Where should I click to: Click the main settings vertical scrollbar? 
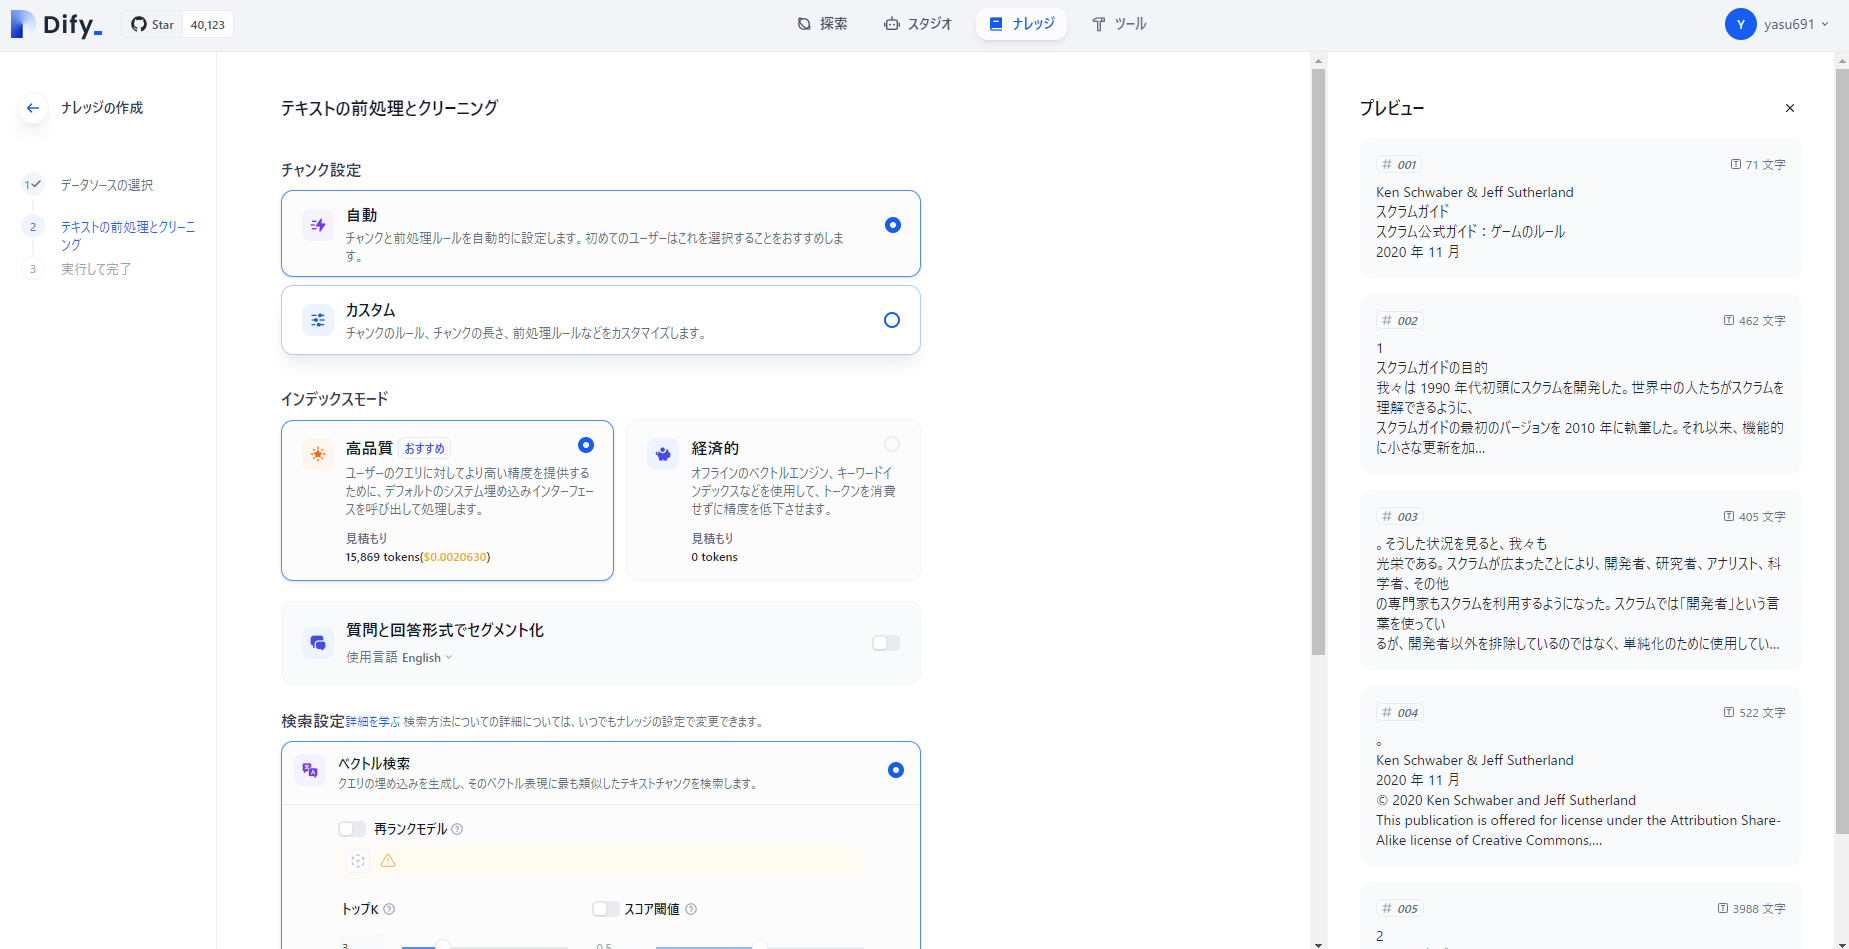1318,362
